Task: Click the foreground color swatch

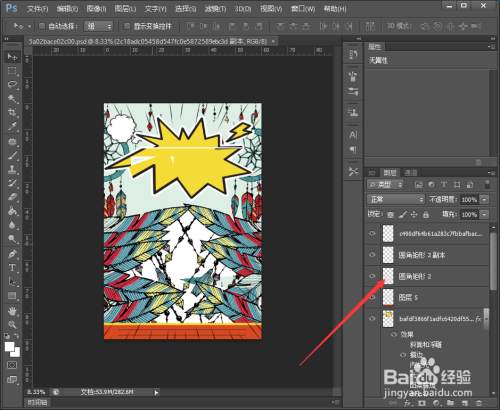Action: pyautogui.click(x=10, y=347)
